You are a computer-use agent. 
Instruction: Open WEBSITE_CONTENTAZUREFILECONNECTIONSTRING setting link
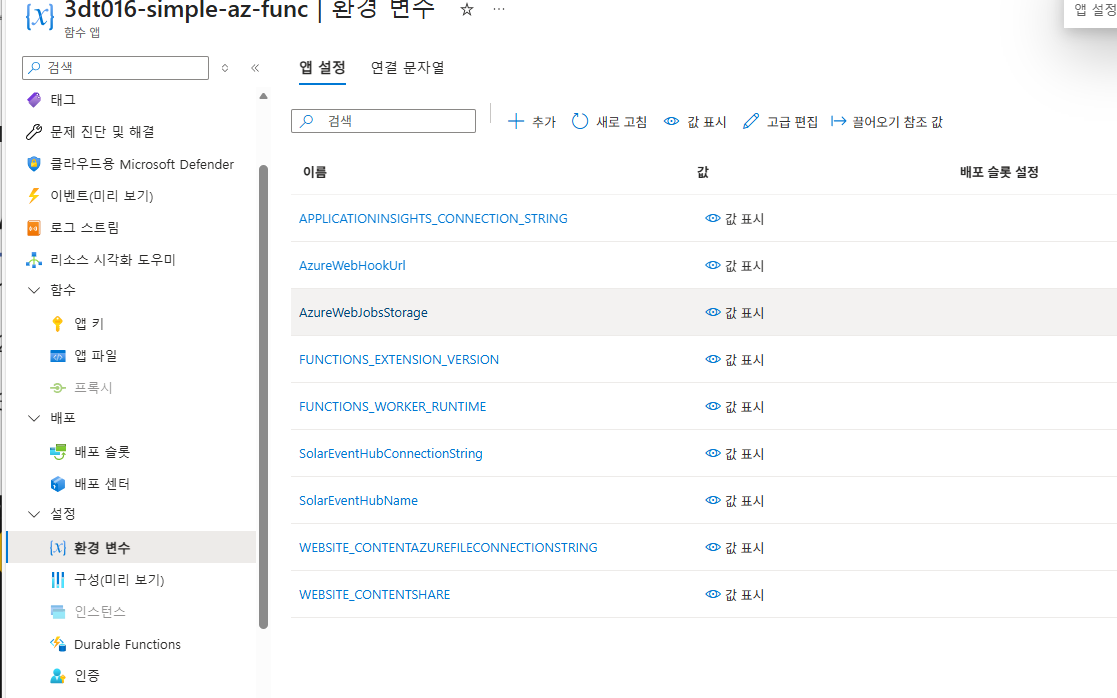click(x=448, y=548)
